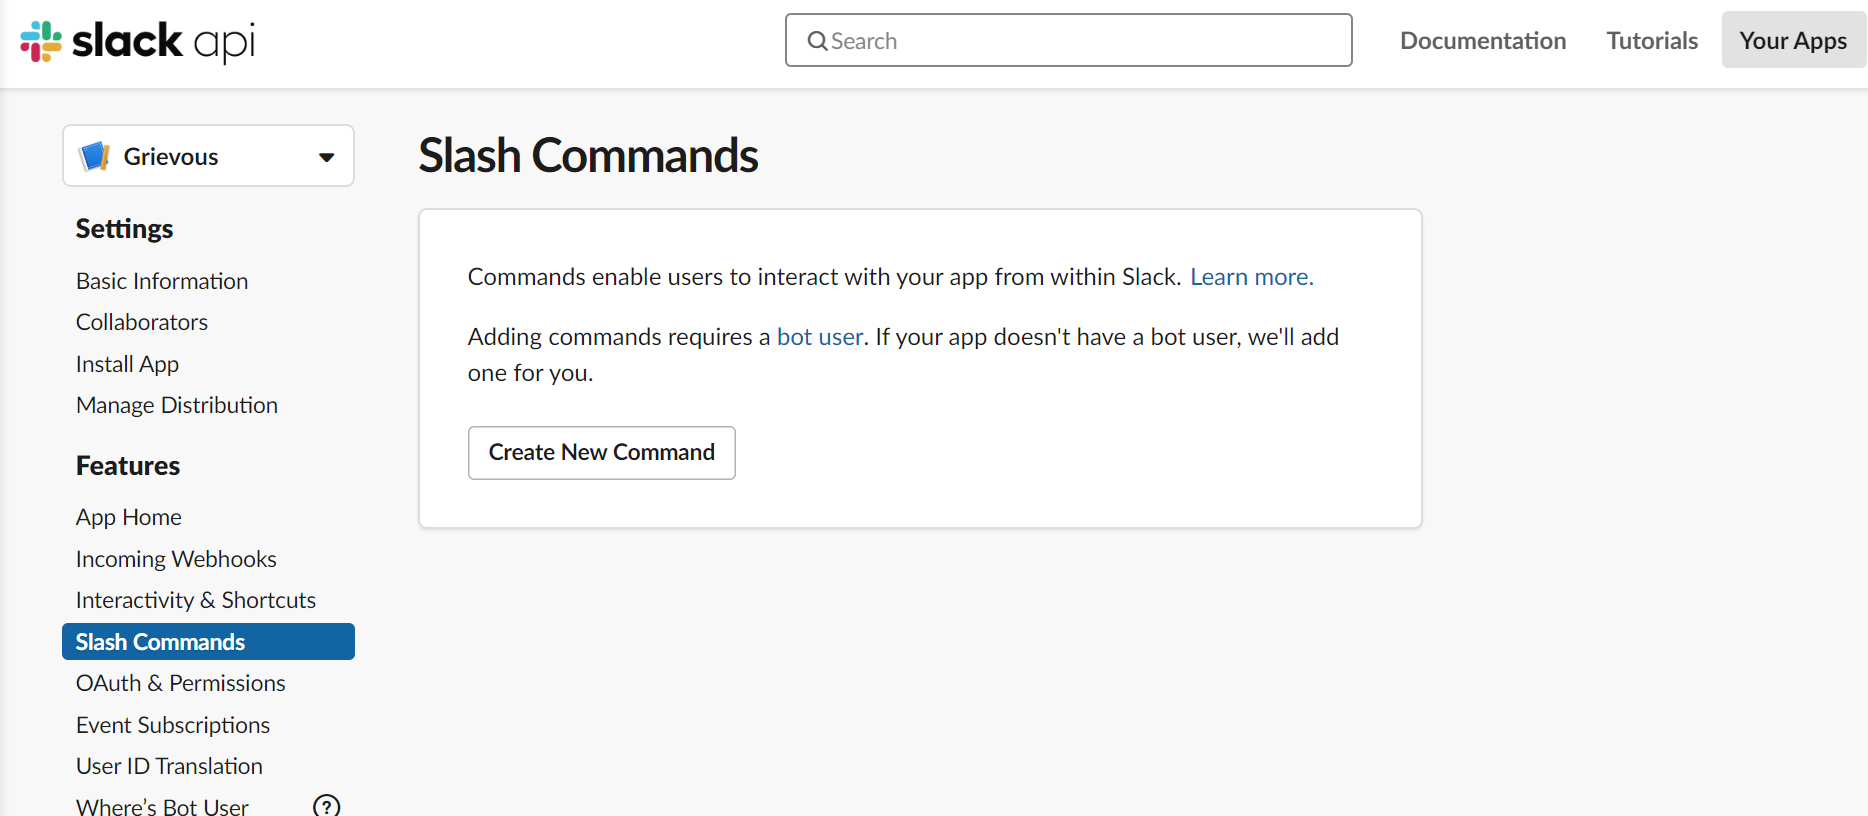The image size is (1868, 816).
Task: Open Manage Distribution page
Action: (177, 405)
